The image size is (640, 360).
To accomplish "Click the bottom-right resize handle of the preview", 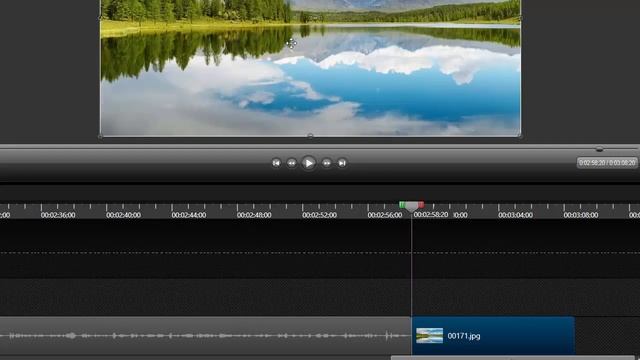I will point(520,136).
